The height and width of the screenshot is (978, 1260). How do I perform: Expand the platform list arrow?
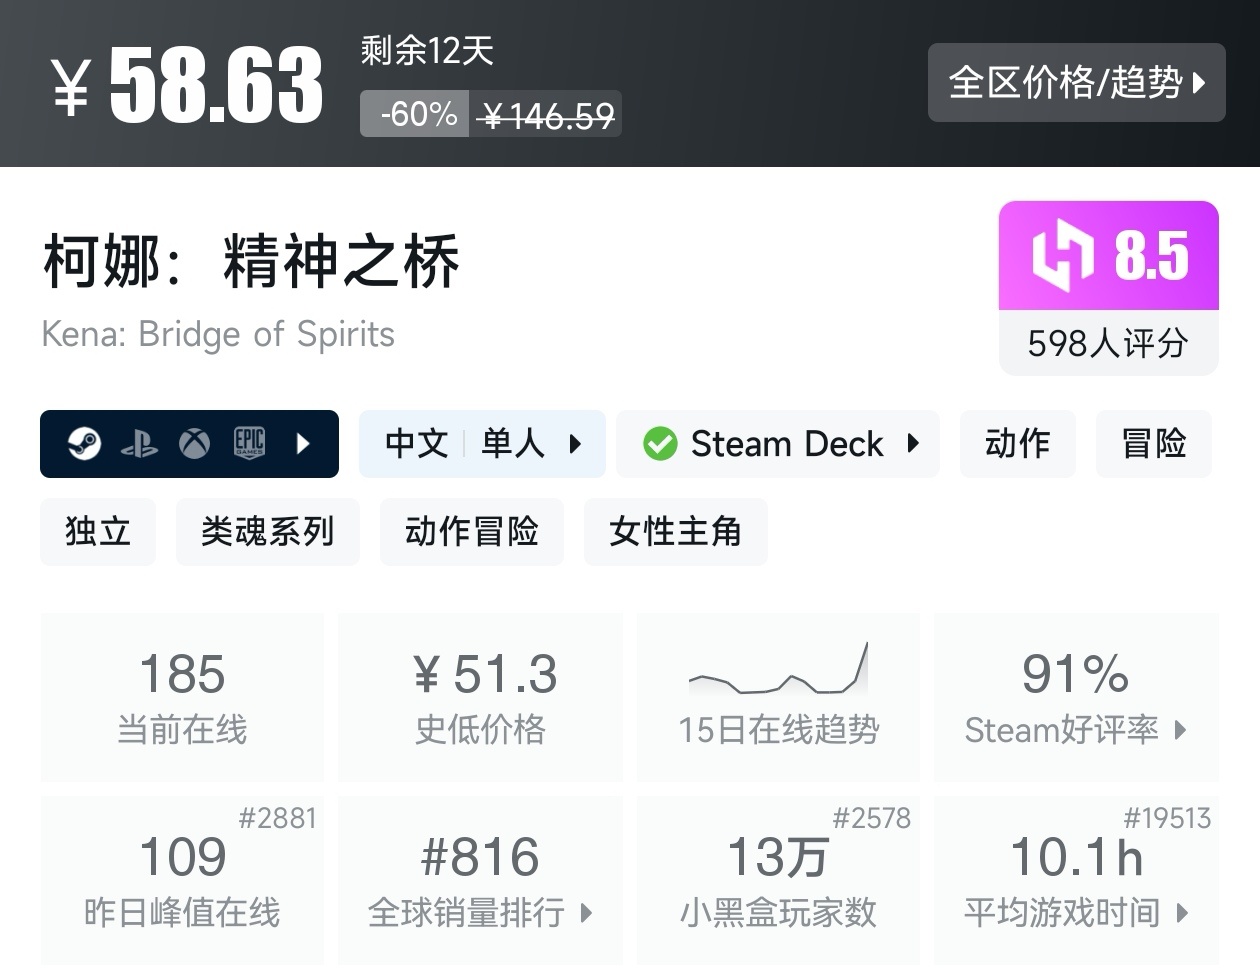pos(304,444)
